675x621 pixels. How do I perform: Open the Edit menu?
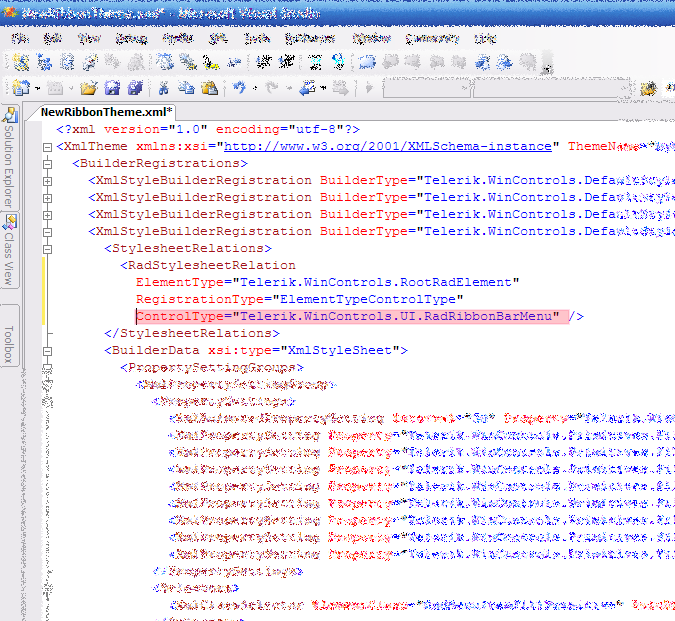53,39
